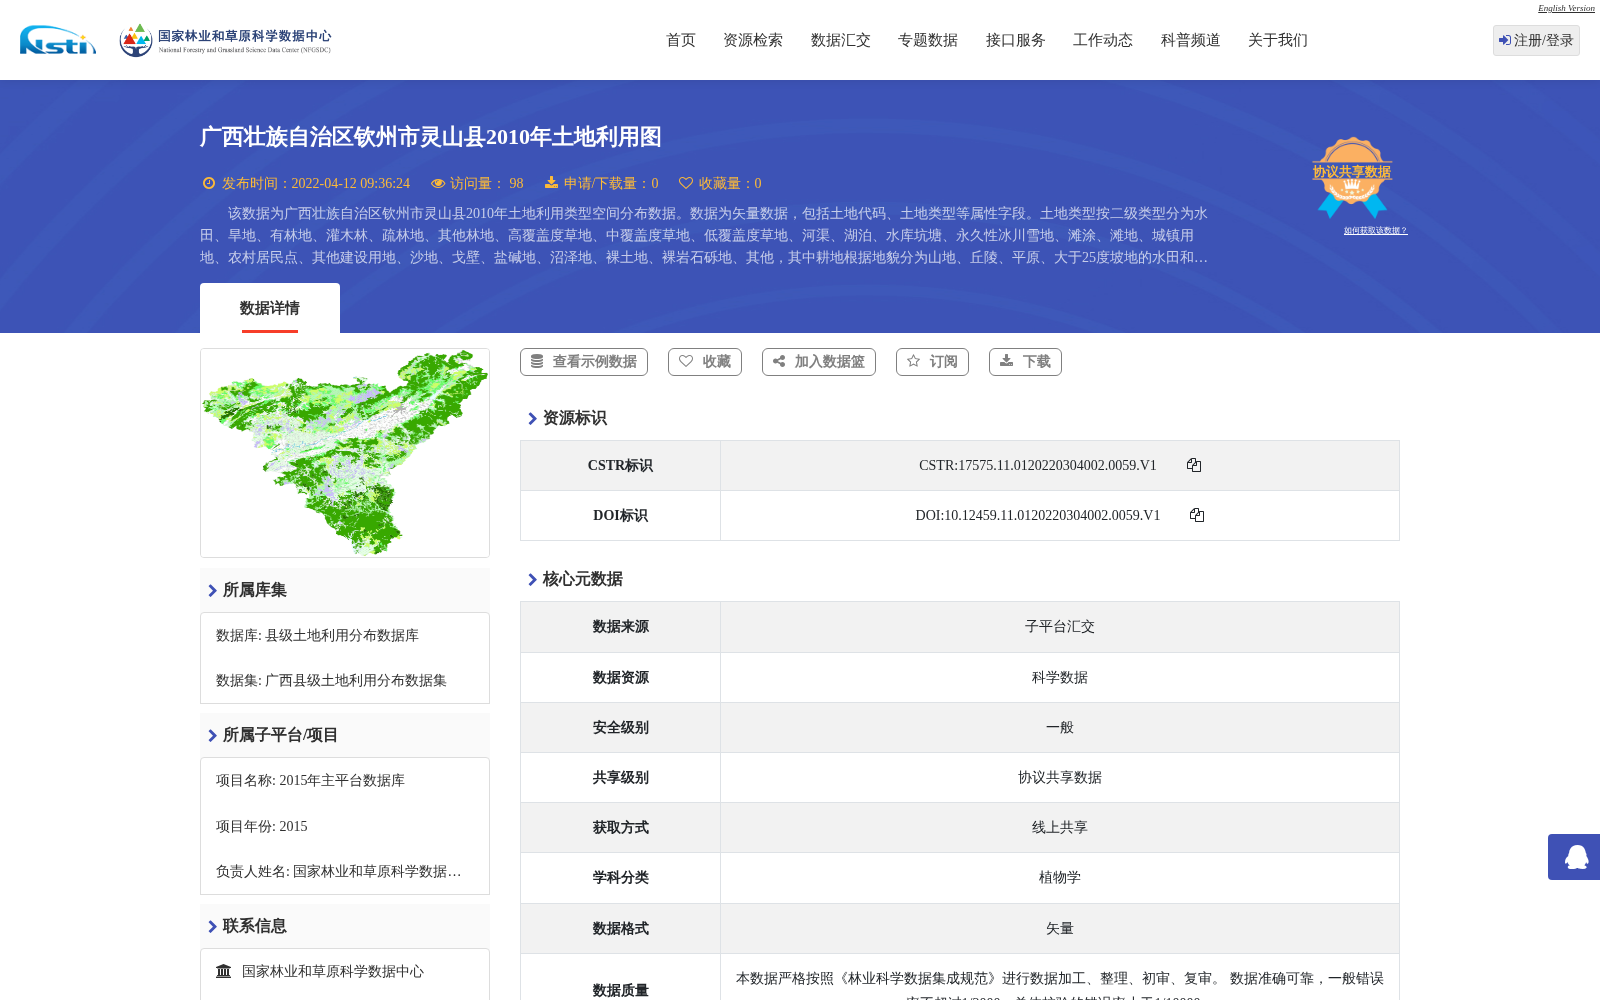
Task: Click the 收藏 favorite button
Action: [x=705, y=362]
